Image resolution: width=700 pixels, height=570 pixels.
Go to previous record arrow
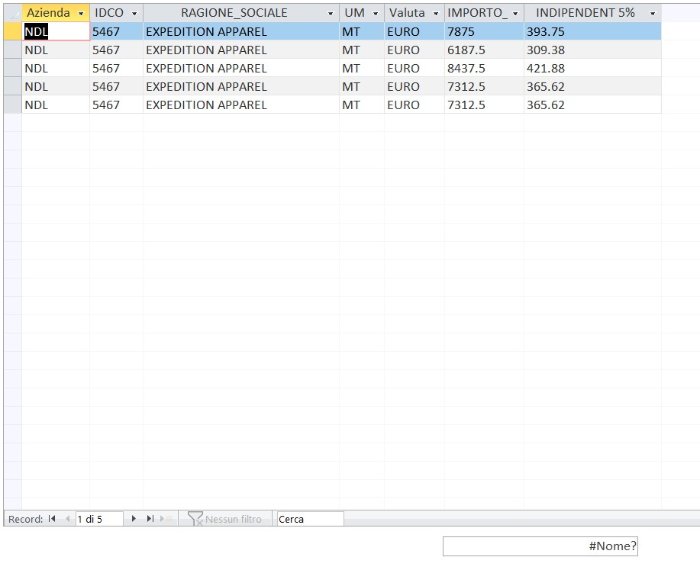[67, 519]
